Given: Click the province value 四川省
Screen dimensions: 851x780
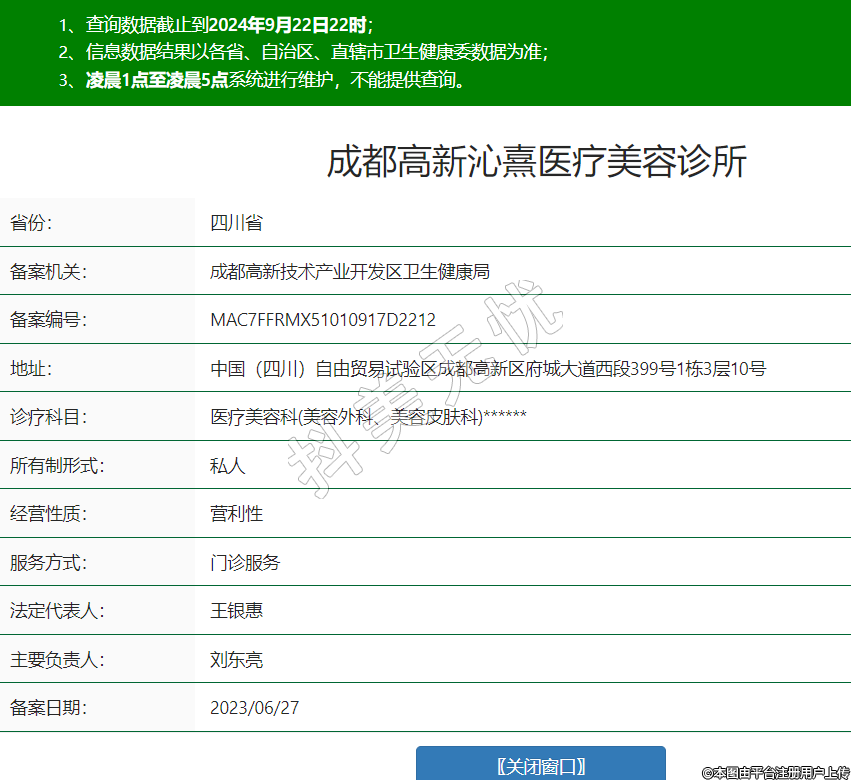Looking at the screenshot, I should point(236,223).
